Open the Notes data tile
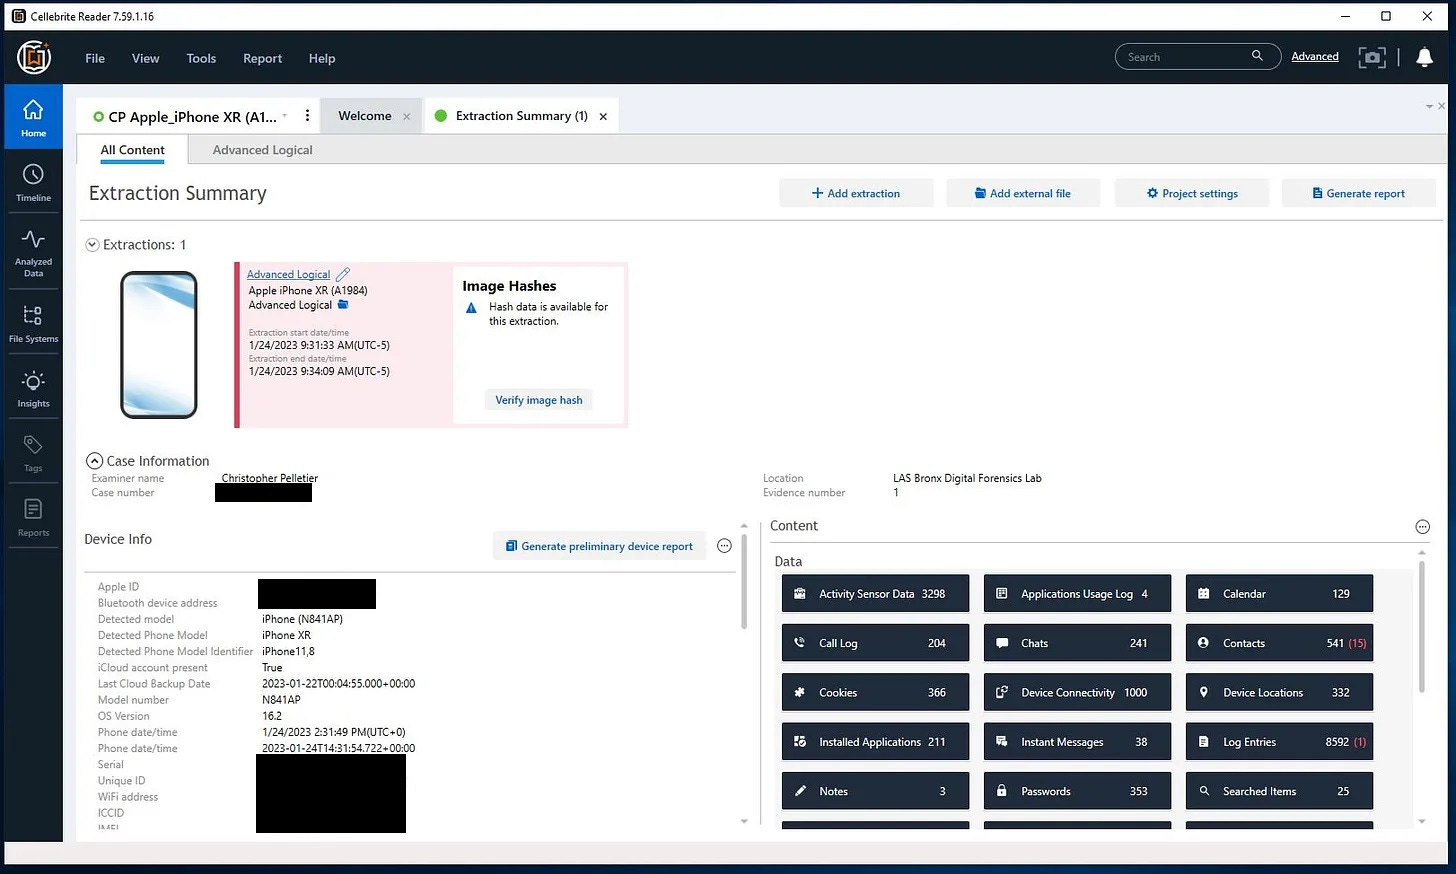Screen dimensions: 1456x874 pyautogui.click(x=875, y=791)
